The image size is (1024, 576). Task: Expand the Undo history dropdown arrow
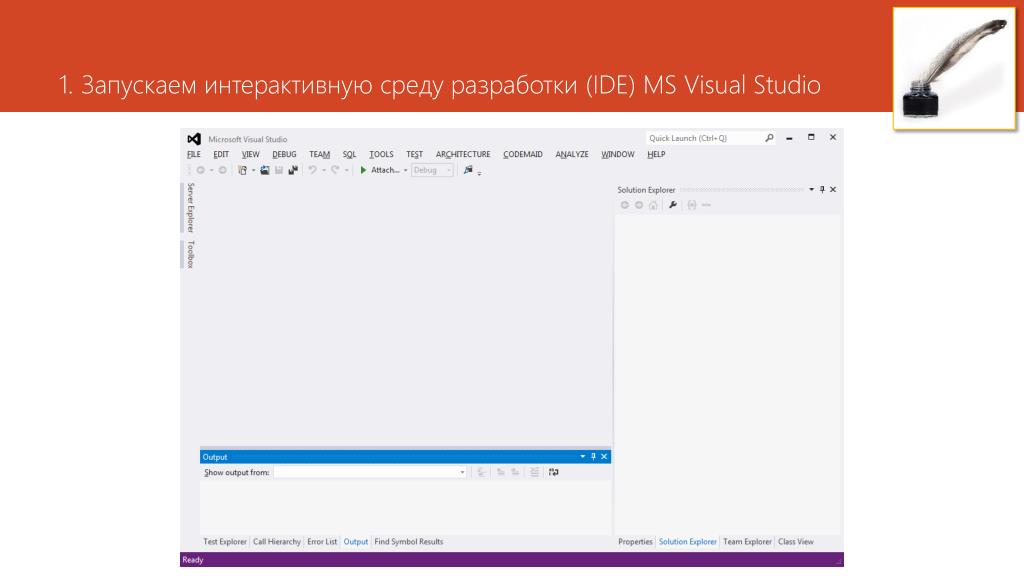click(323, 170)
